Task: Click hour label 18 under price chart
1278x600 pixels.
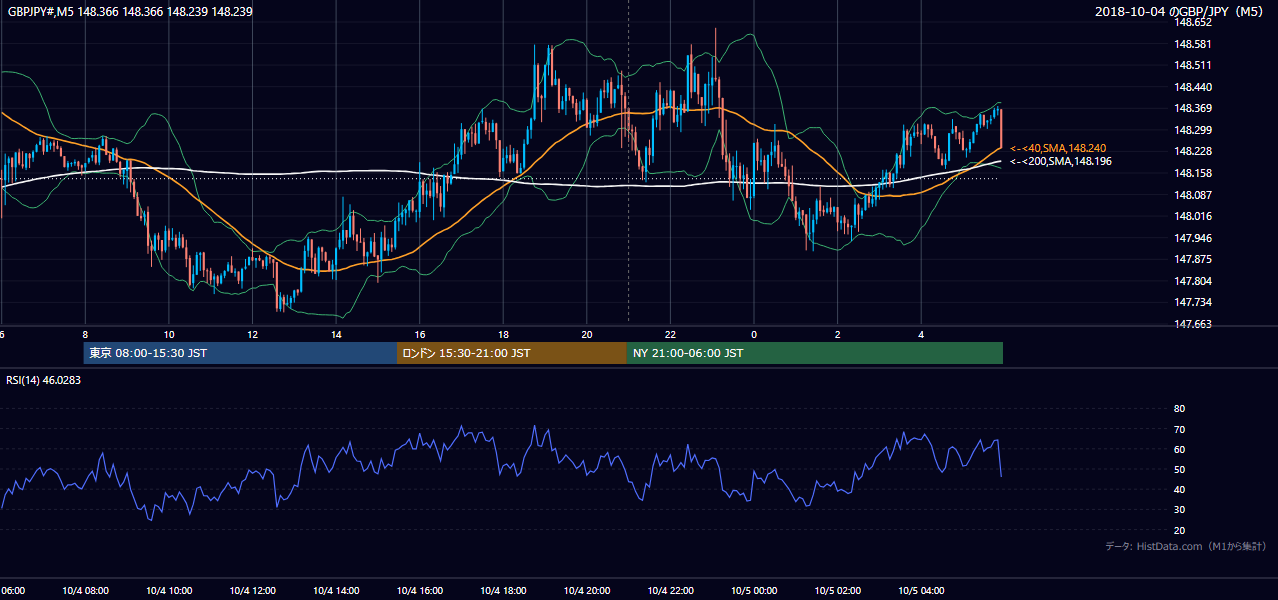Action: pyautogui.click(x=503, y=335)
